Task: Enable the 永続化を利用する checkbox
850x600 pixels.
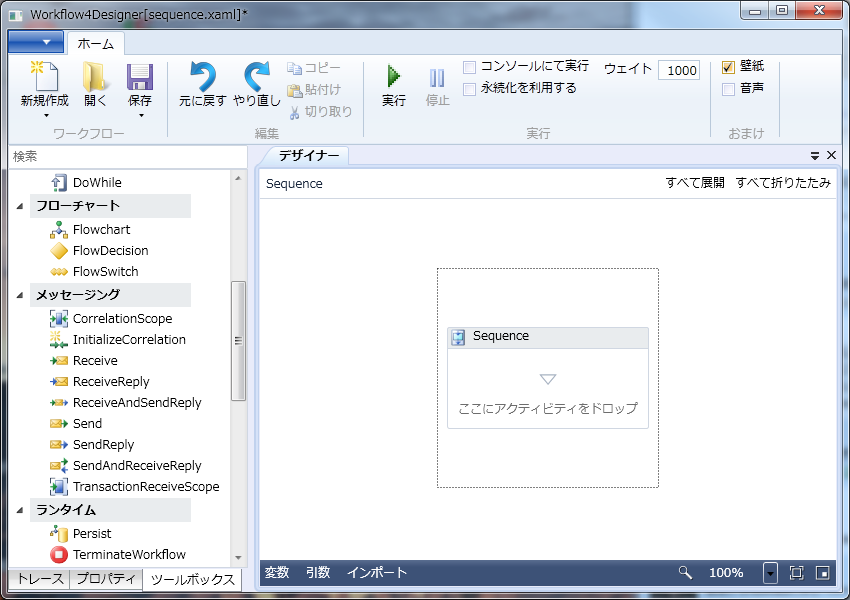Action: click(469, 89)
